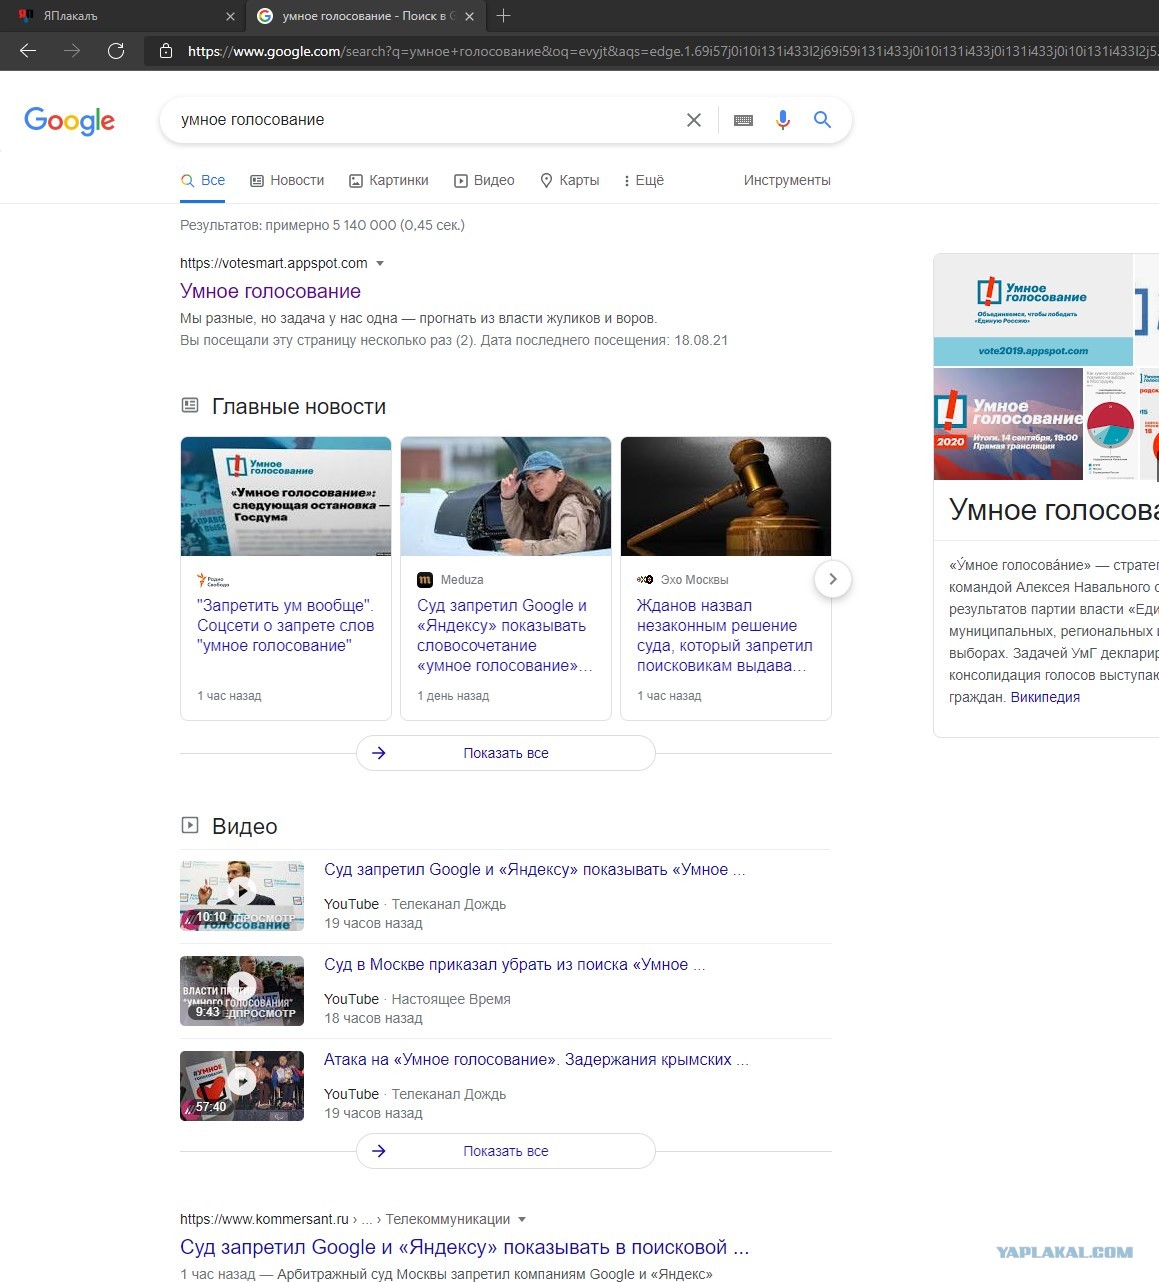
Task: Clear the search query with X
Action: (693, 120)
